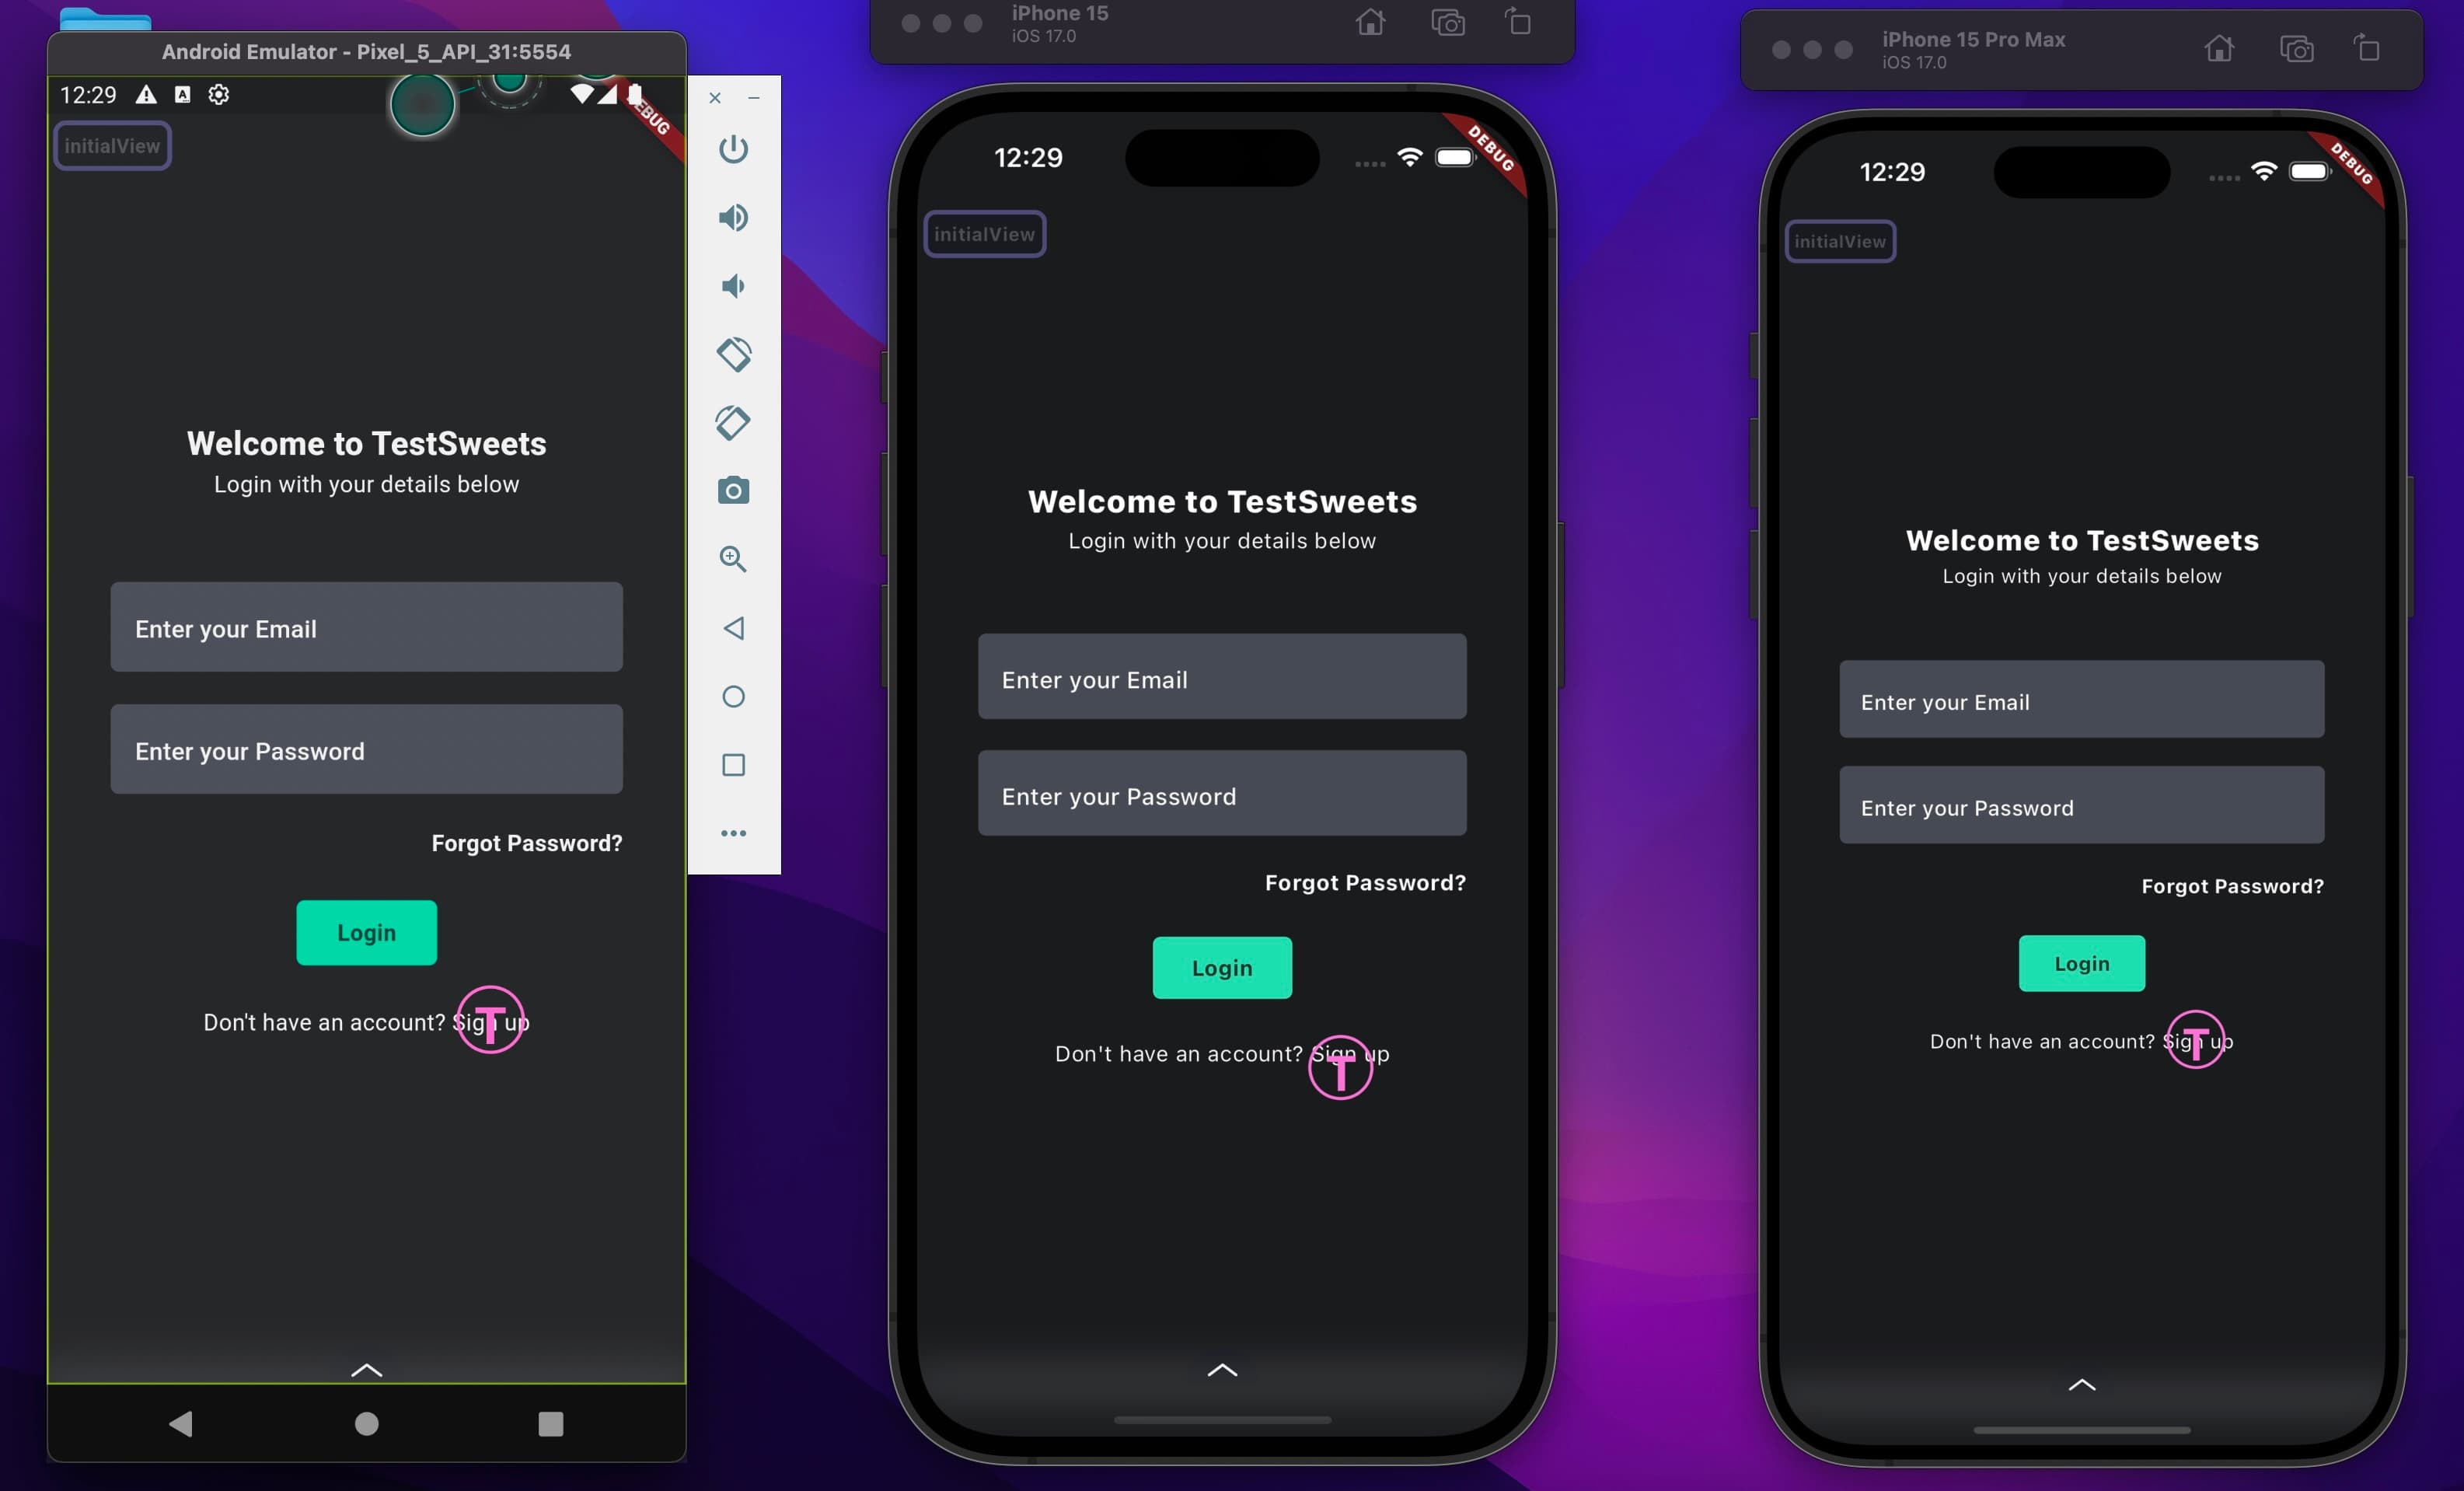Click the back navigation icon in emulator toolbar
2464x1491 pixels.
[732, 627]
